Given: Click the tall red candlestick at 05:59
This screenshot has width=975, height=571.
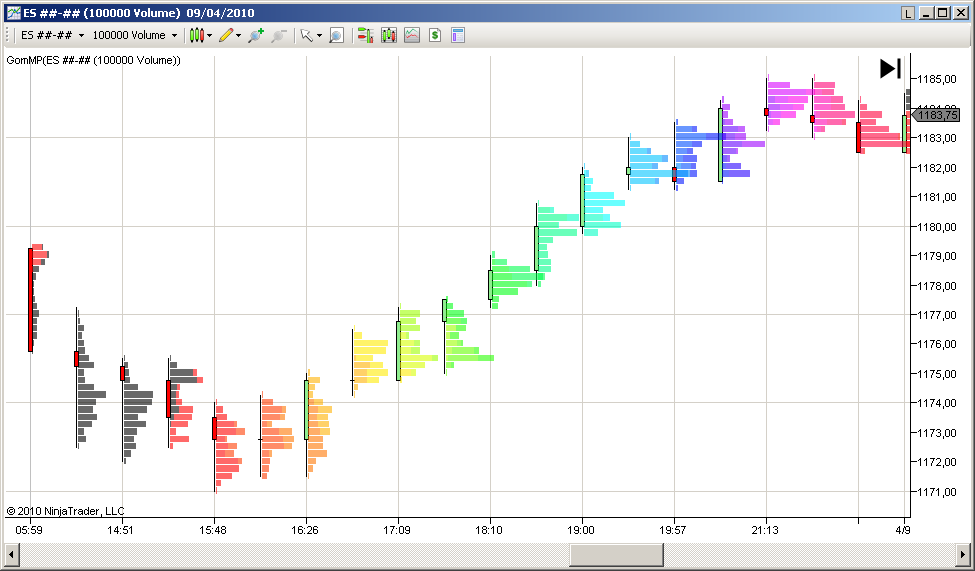Looking at the screenshot, I should coord(30,300).
